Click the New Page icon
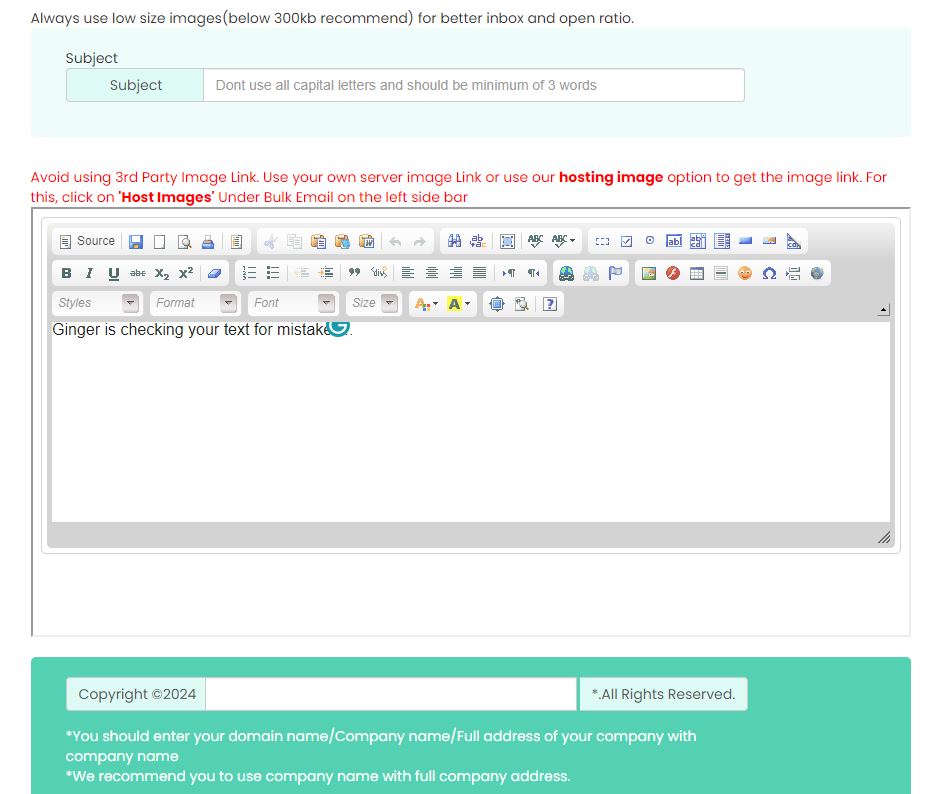The image size is (935, 794). coord(160,241)
